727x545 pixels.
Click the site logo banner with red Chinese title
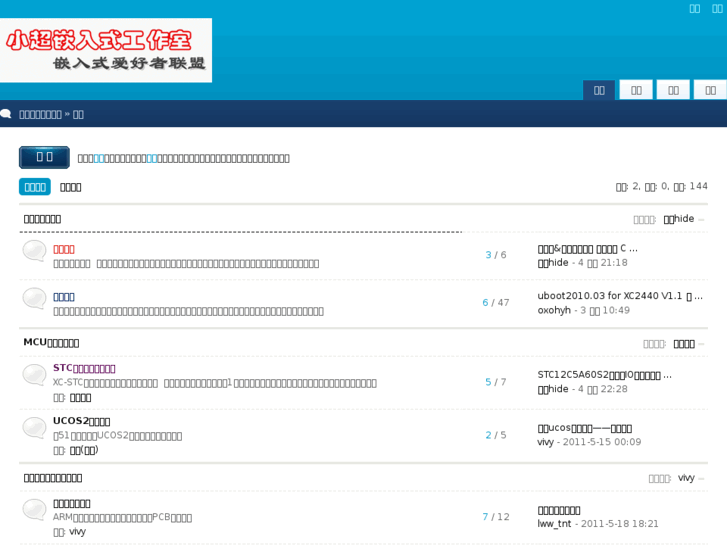click(106, 50)
